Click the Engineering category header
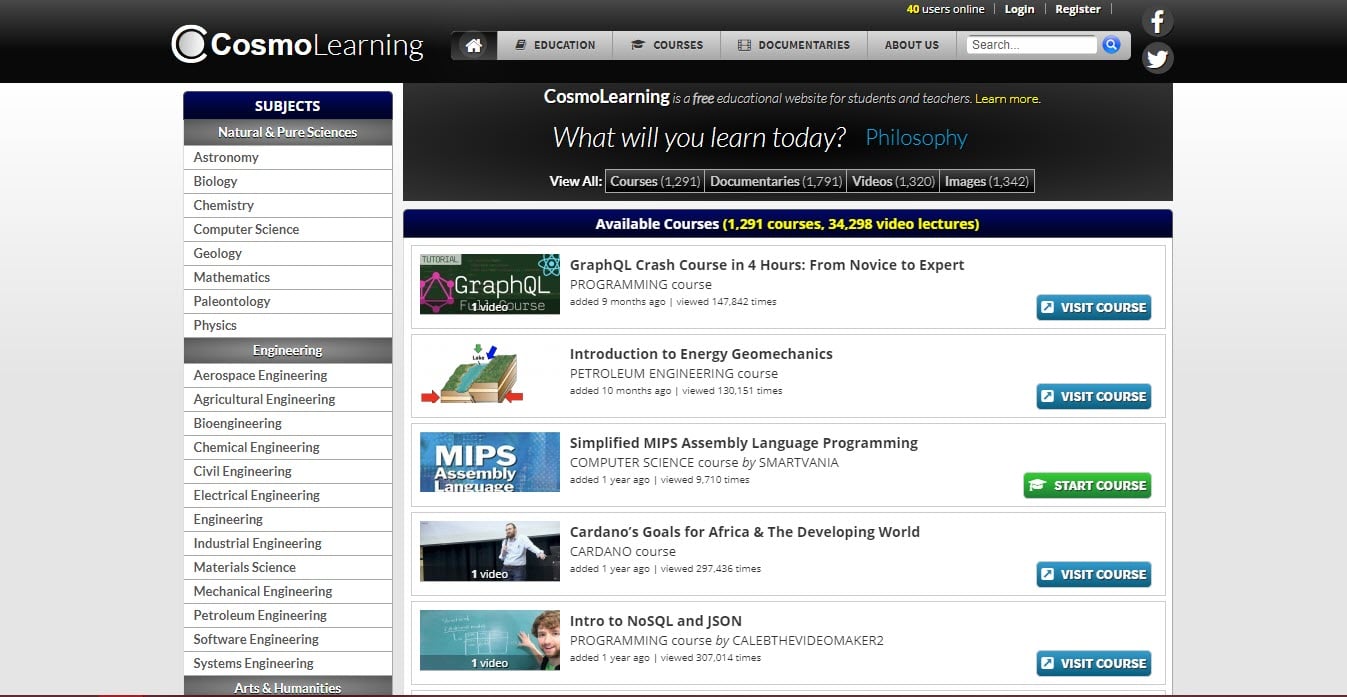The width and height of the screenshot is (1347, 697). point(288,350)
